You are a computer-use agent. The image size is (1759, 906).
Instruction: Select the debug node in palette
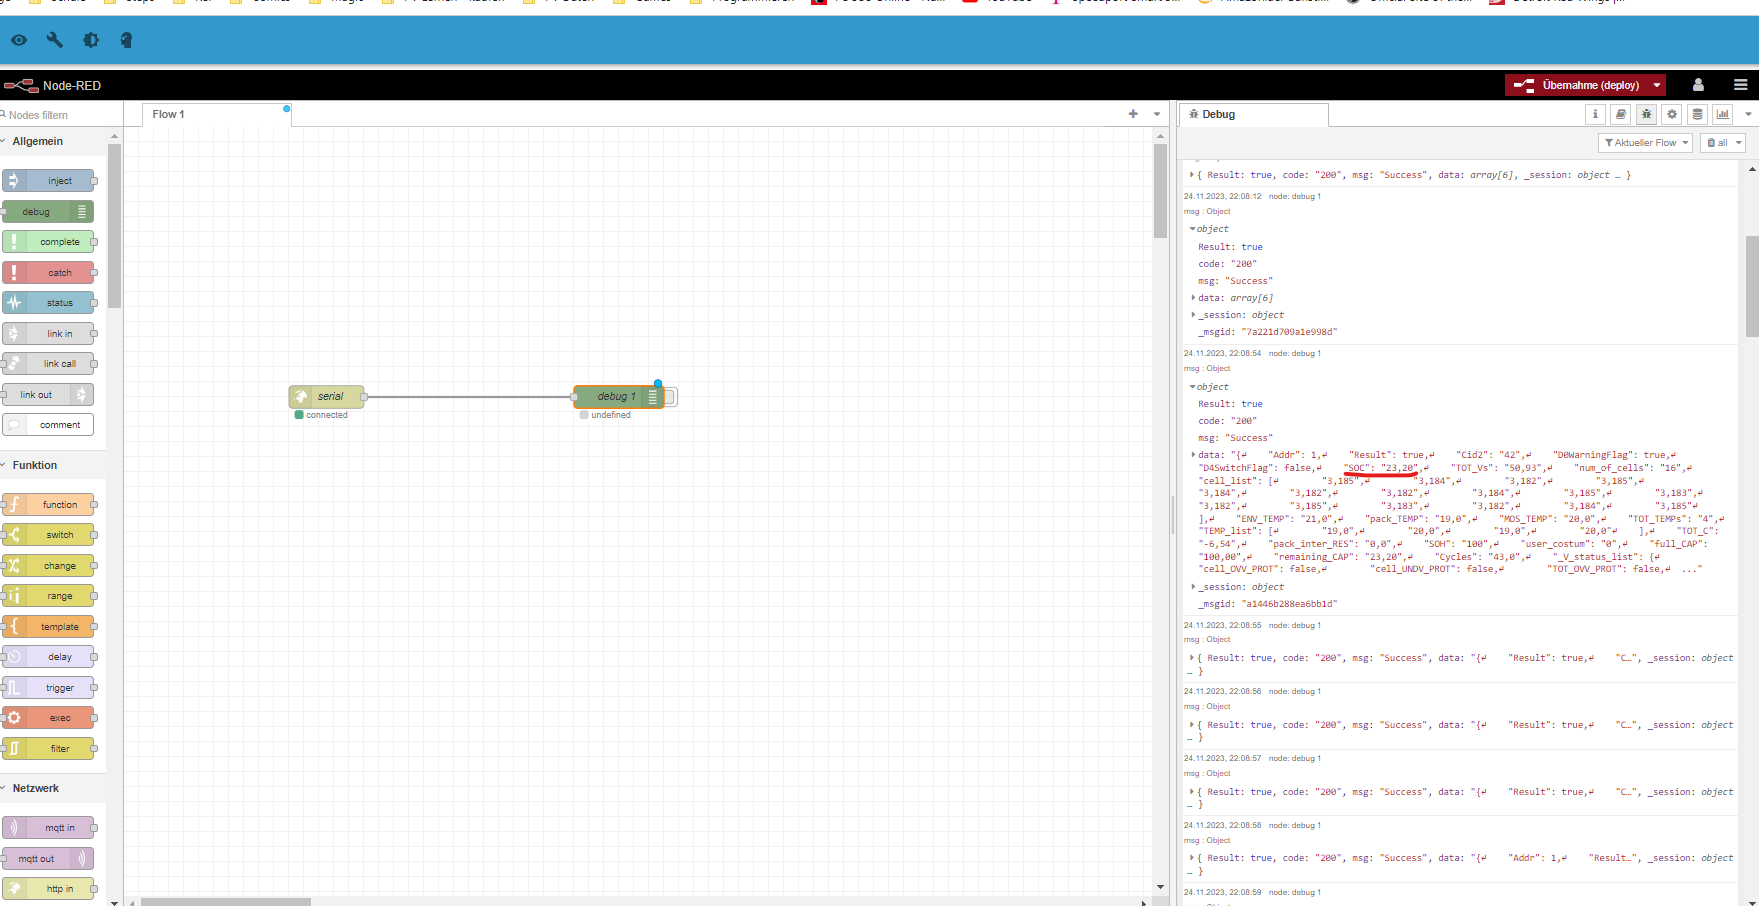click(x=49, y=212)
